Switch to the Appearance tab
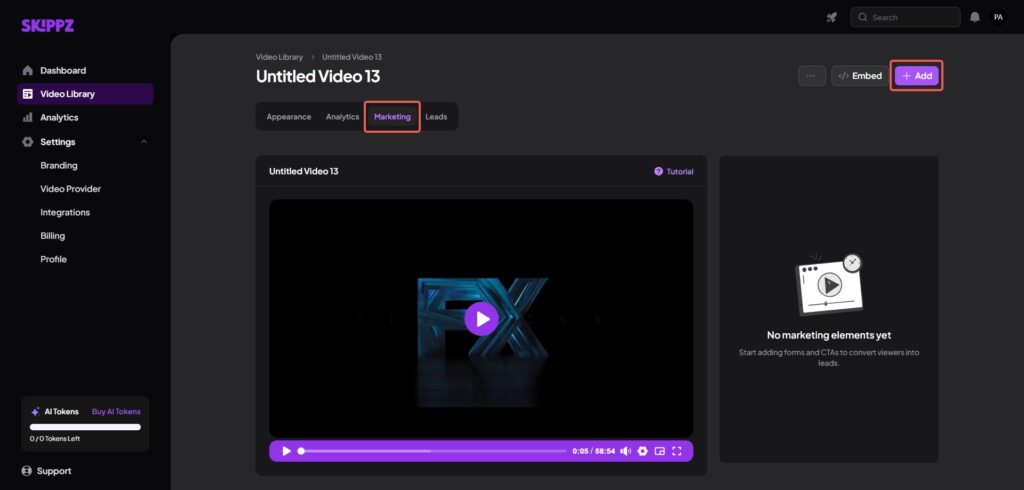 tap(289, 117)
